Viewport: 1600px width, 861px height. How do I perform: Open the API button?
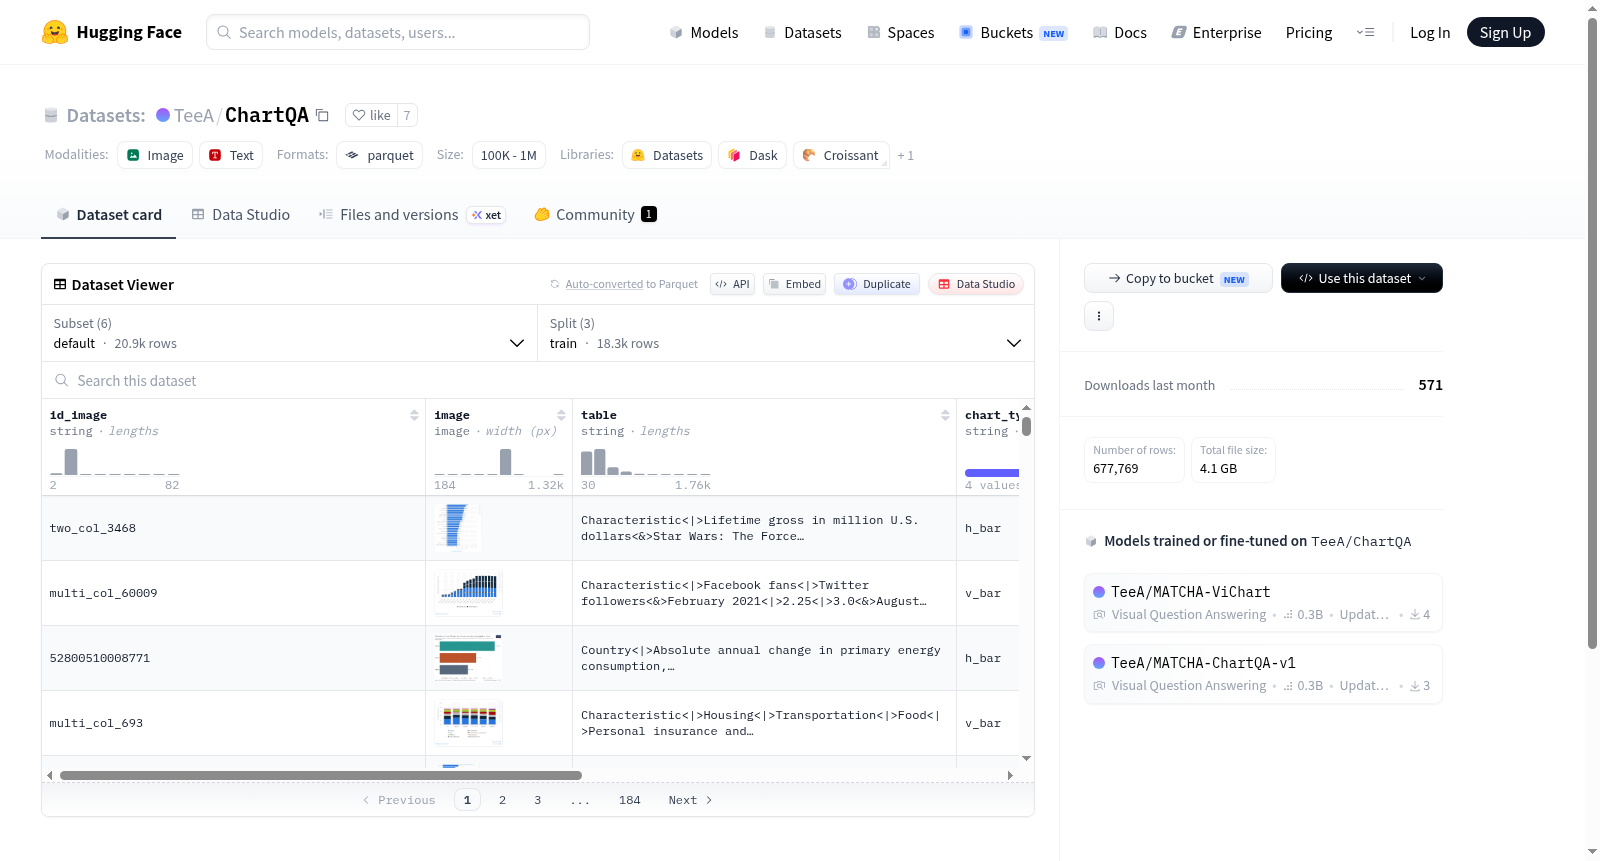(732, 284)
